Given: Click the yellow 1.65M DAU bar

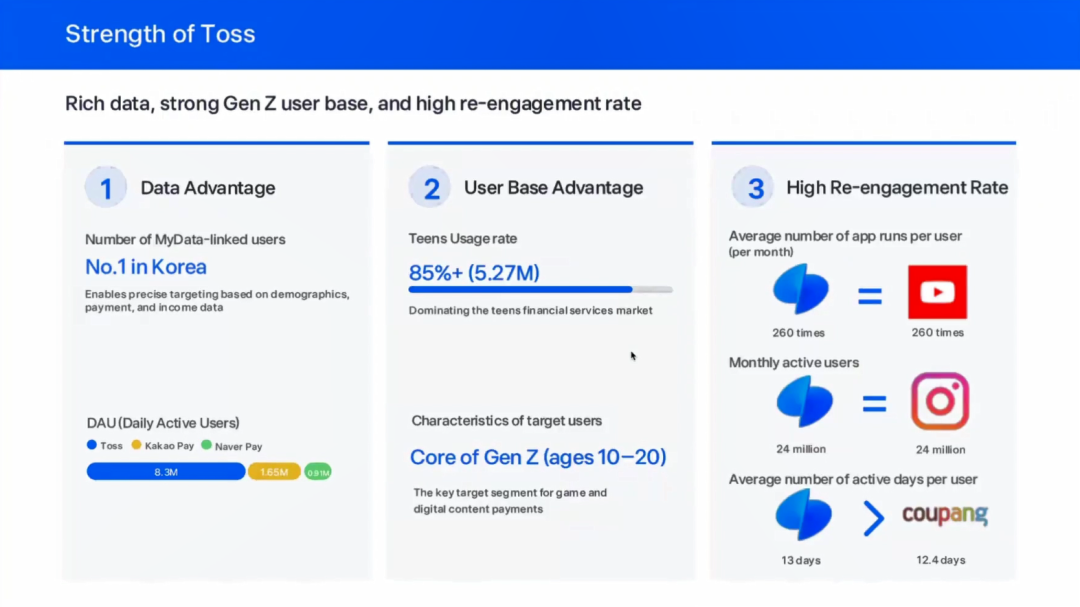Looking at the screenshot, I should click(274, 472).
